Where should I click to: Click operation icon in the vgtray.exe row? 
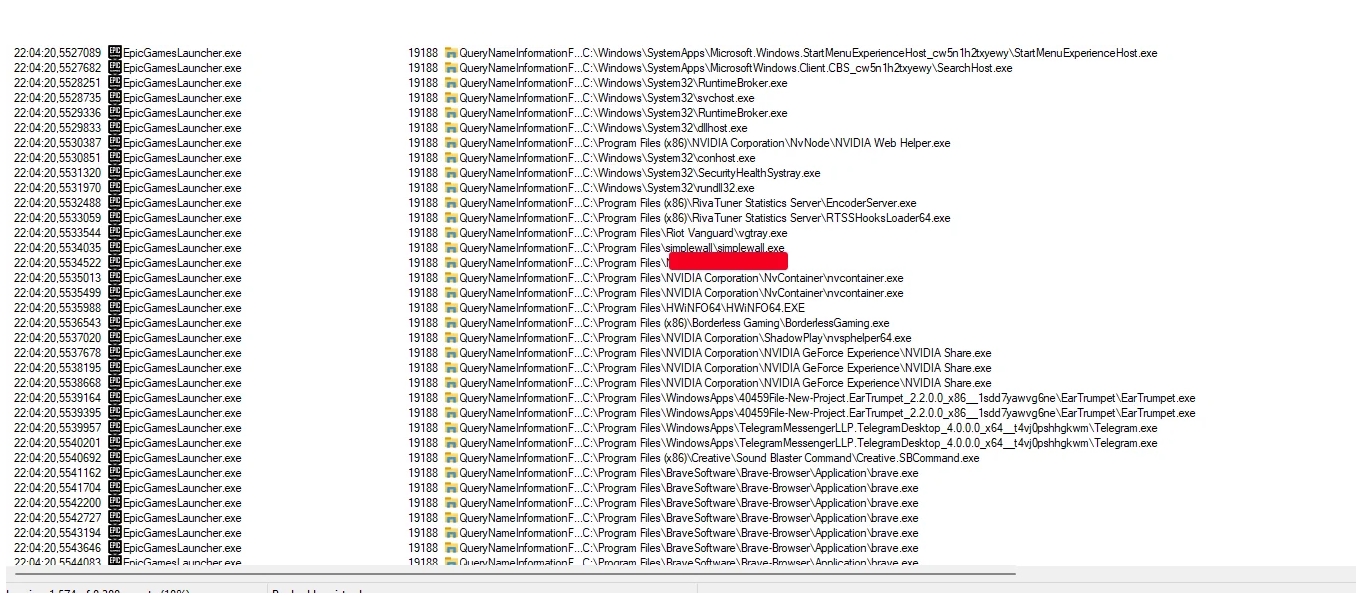[450, 233]
